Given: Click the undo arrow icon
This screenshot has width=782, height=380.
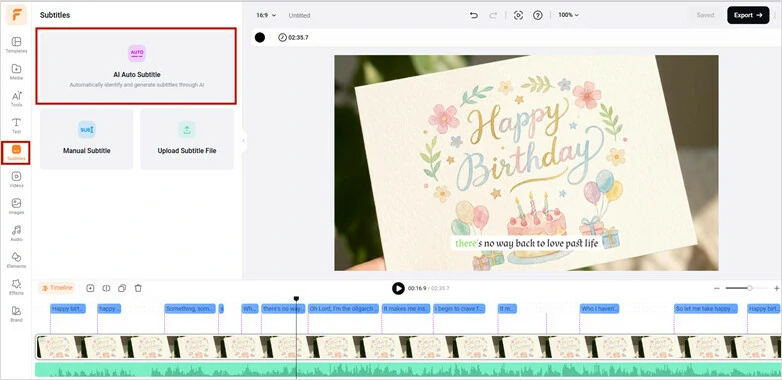Looking at the screenshot, I should click(x=474, y=15).
